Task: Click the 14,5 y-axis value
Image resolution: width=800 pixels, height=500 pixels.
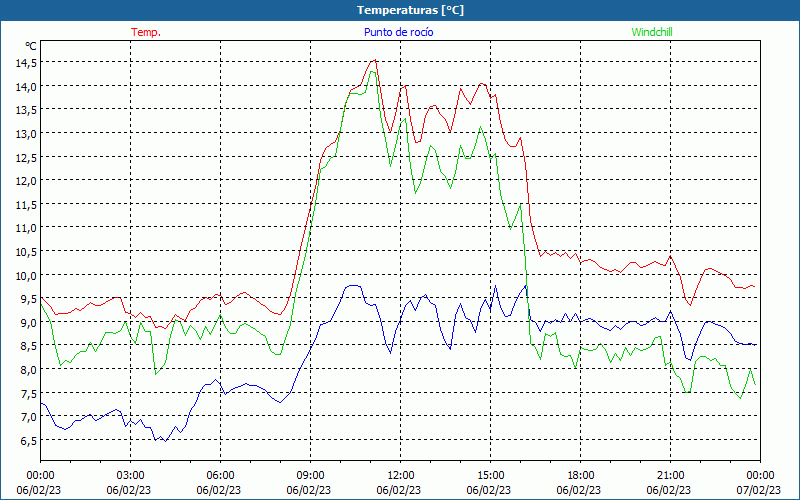Action: (x=26, y=63)
